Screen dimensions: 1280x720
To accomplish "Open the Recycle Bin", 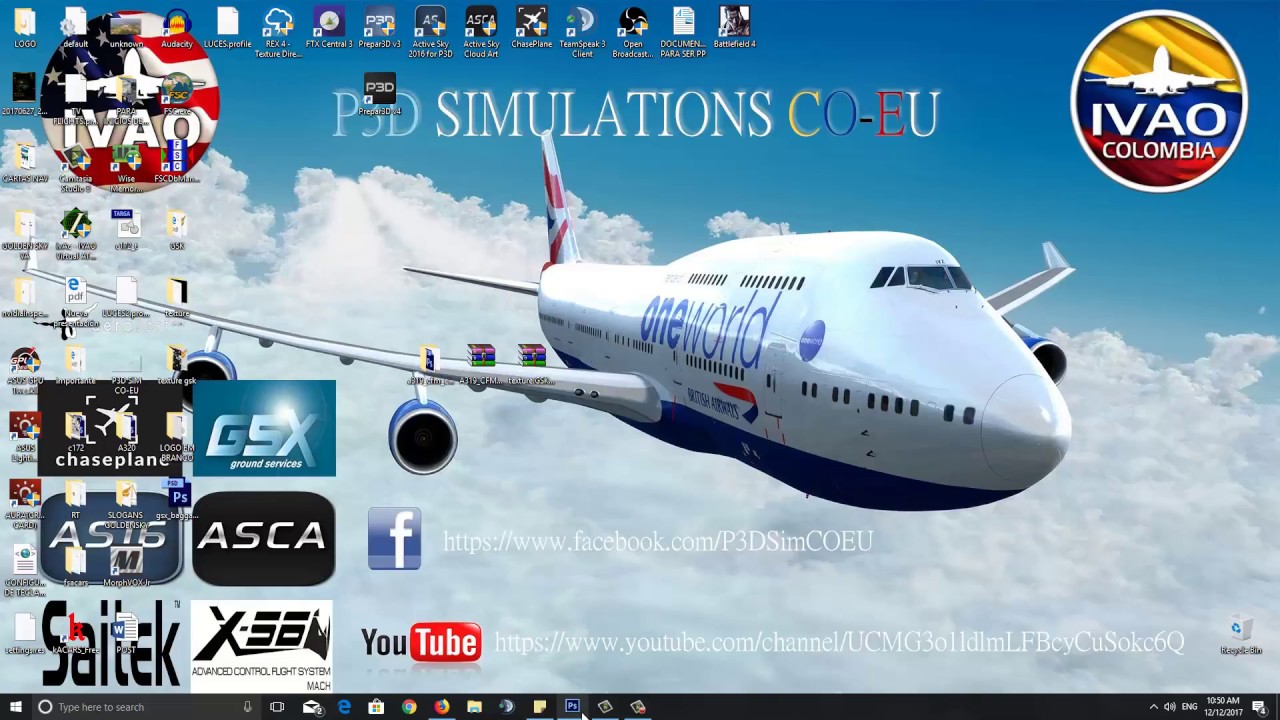I will [x=1240, y=635].
